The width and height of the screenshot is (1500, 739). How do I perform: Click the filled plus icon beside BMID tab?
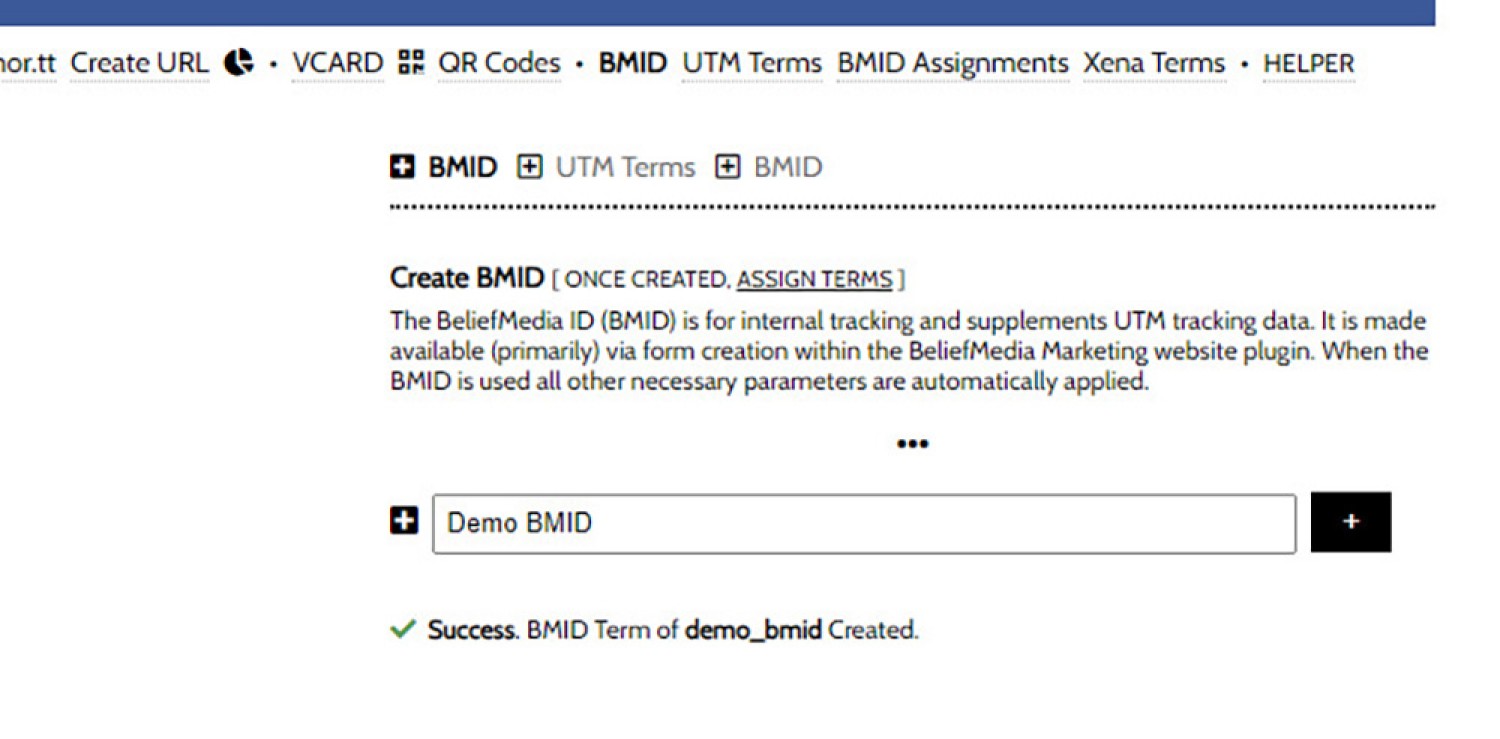(x=402, y=167)
